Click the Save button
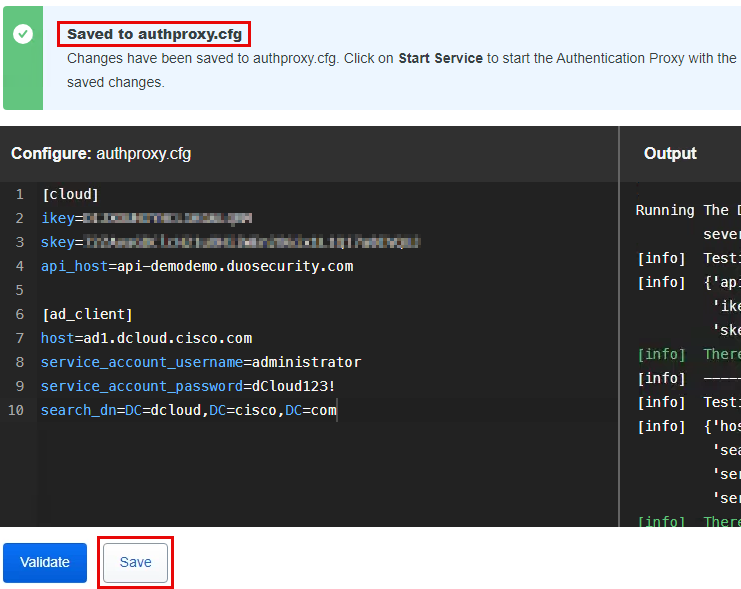741x589 pixels. pos(135,562)
